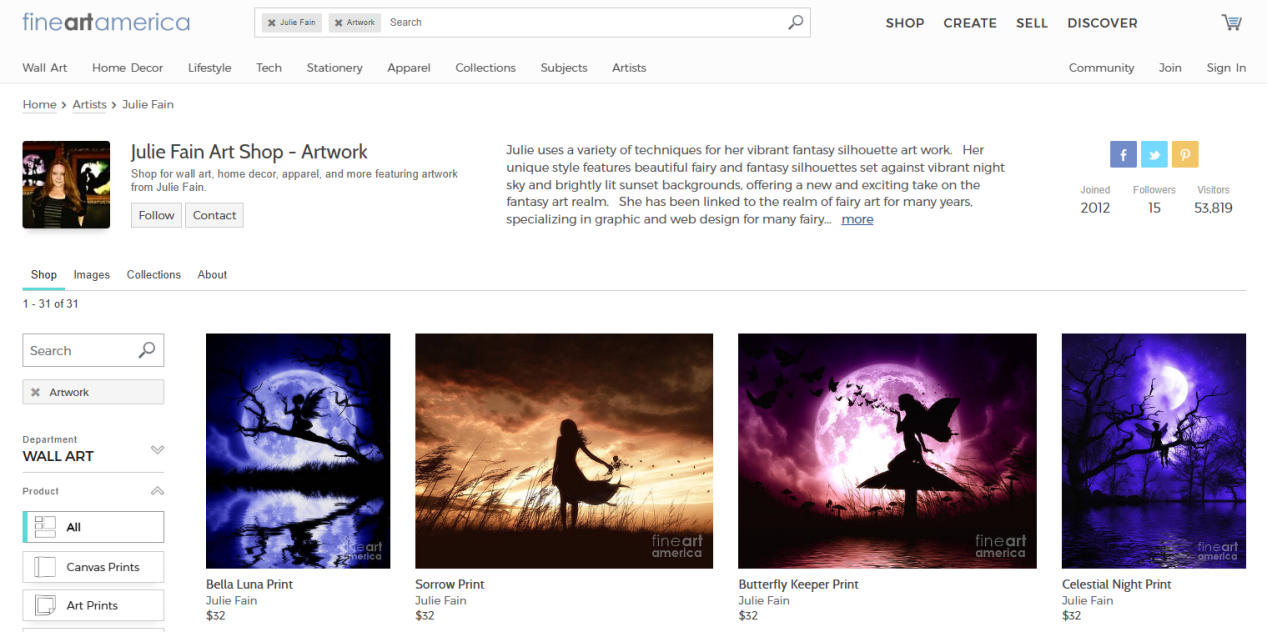1267x632 pixels.
Task: Collapse the Product section
Action: click(x=157, y=491)
